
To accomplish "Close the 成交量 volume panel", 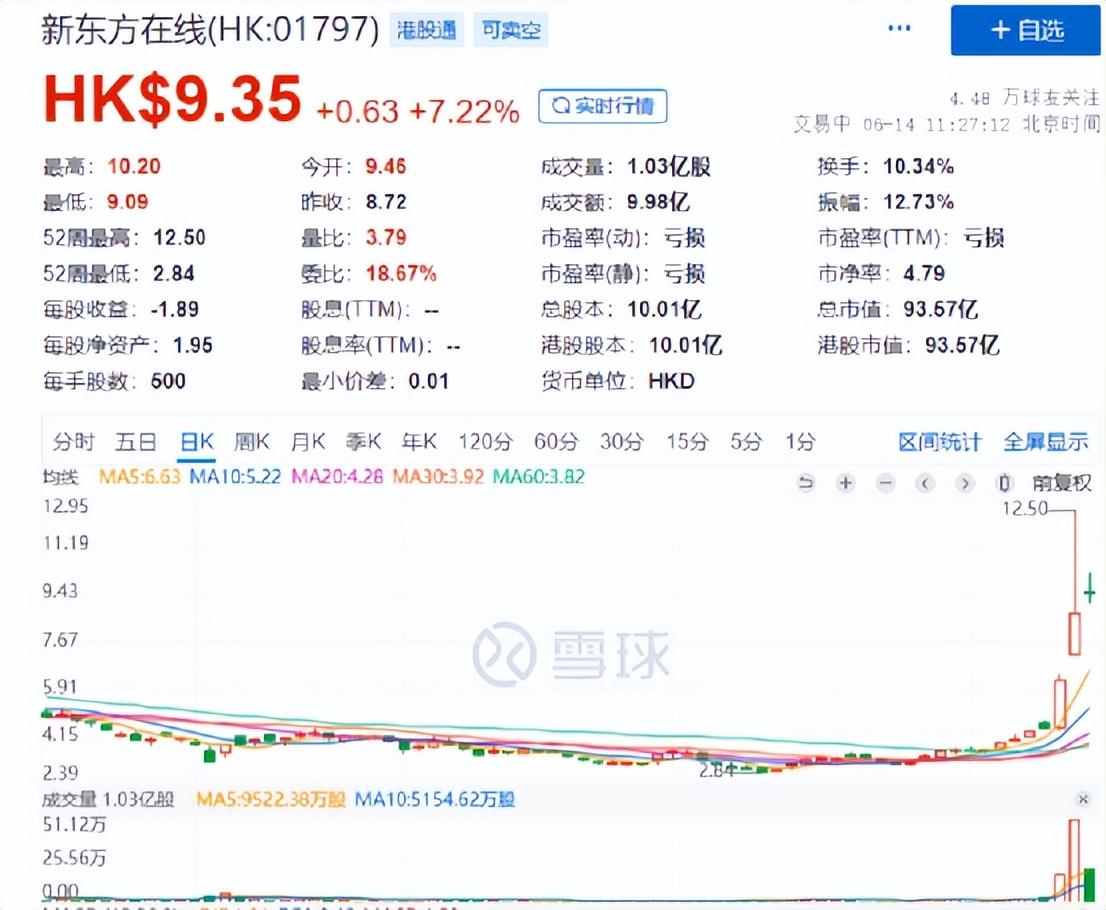I will pyautogui.click(x=1083, y=799).
